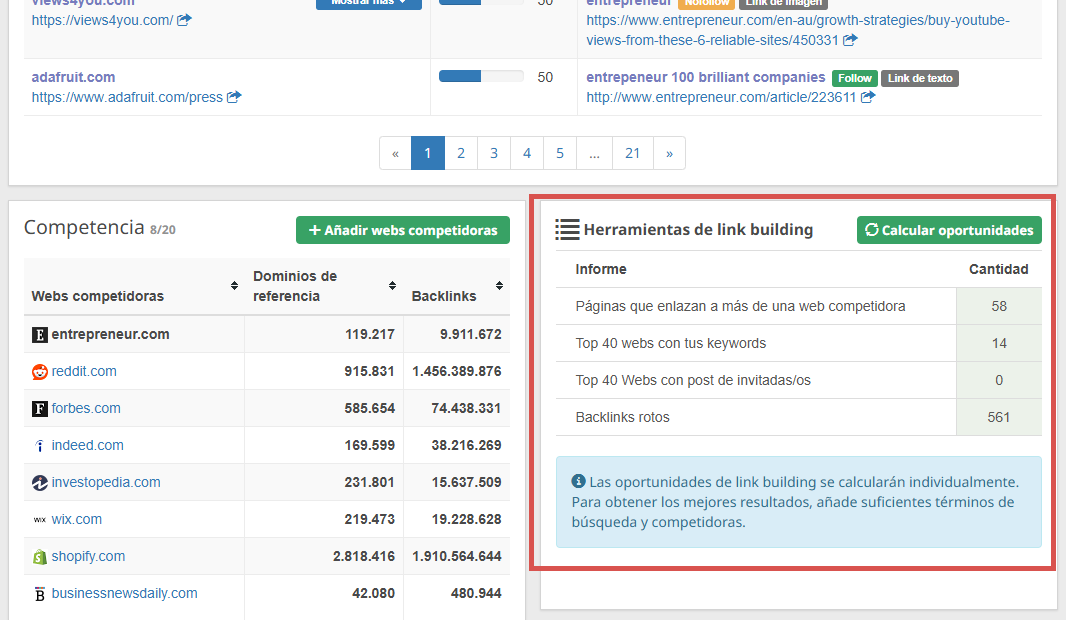This screenshot has width=1066, height=620.
Task: Click quantity 58 for competitor-linking pages
Action: point(999,306)
